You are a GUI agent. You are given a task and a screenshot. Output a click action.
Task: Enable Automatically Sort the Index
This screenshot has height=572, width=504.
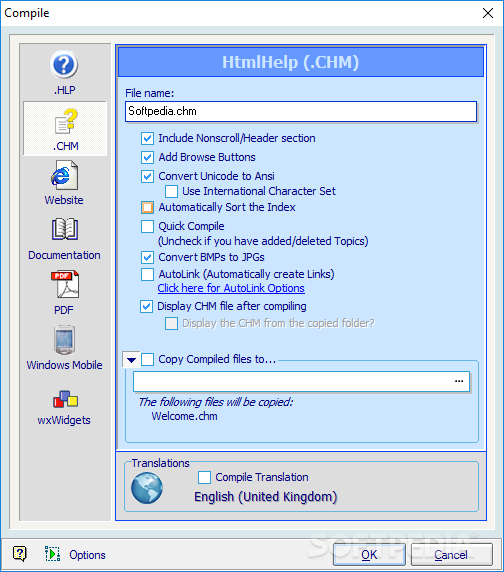147,207
